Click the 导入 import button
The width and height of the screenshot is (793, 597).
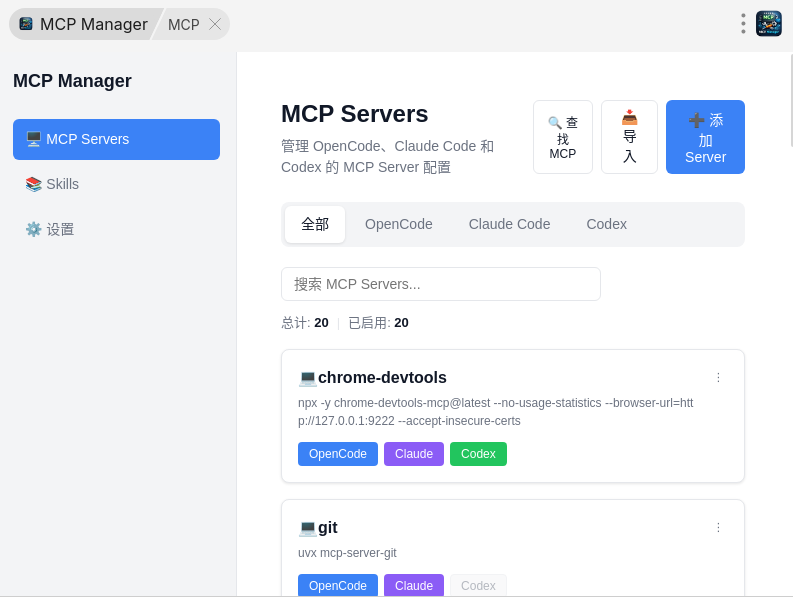coord(629,137)
